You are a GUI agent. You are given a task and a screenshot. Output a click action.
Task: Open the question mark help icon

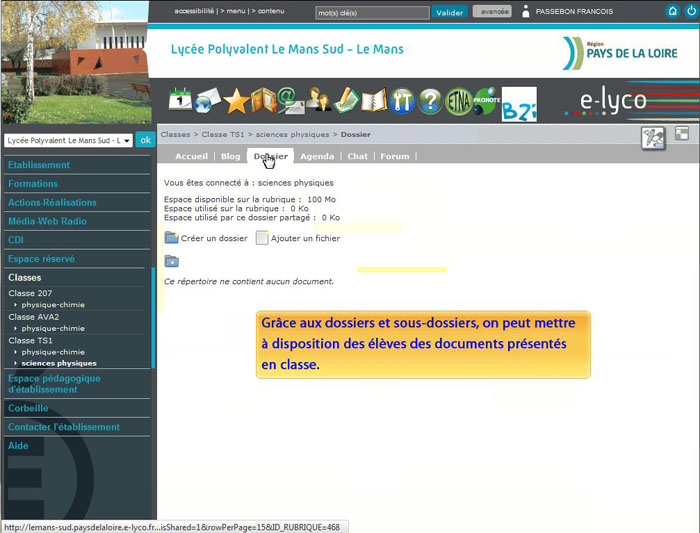point(430,101)
